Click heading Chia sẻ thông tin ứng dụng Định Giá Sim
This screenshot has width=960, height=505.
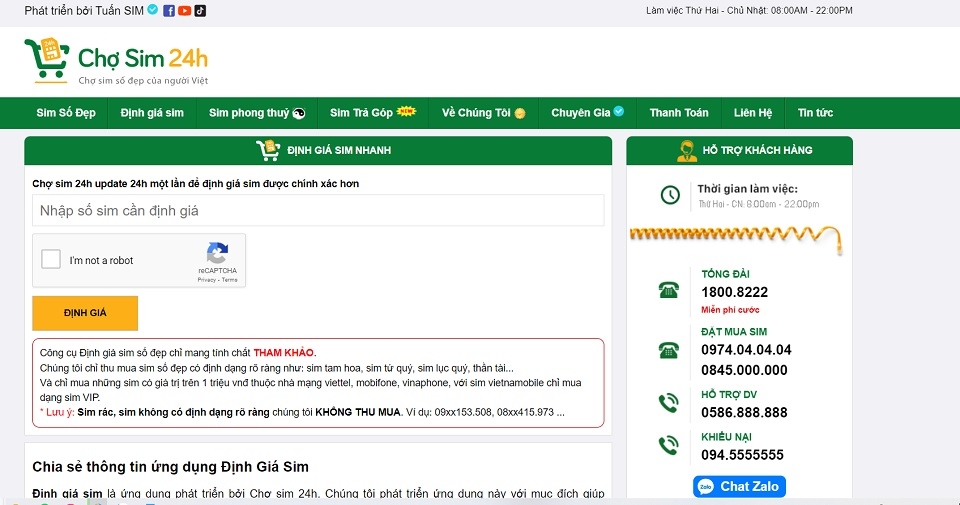(x=170, y=467)
